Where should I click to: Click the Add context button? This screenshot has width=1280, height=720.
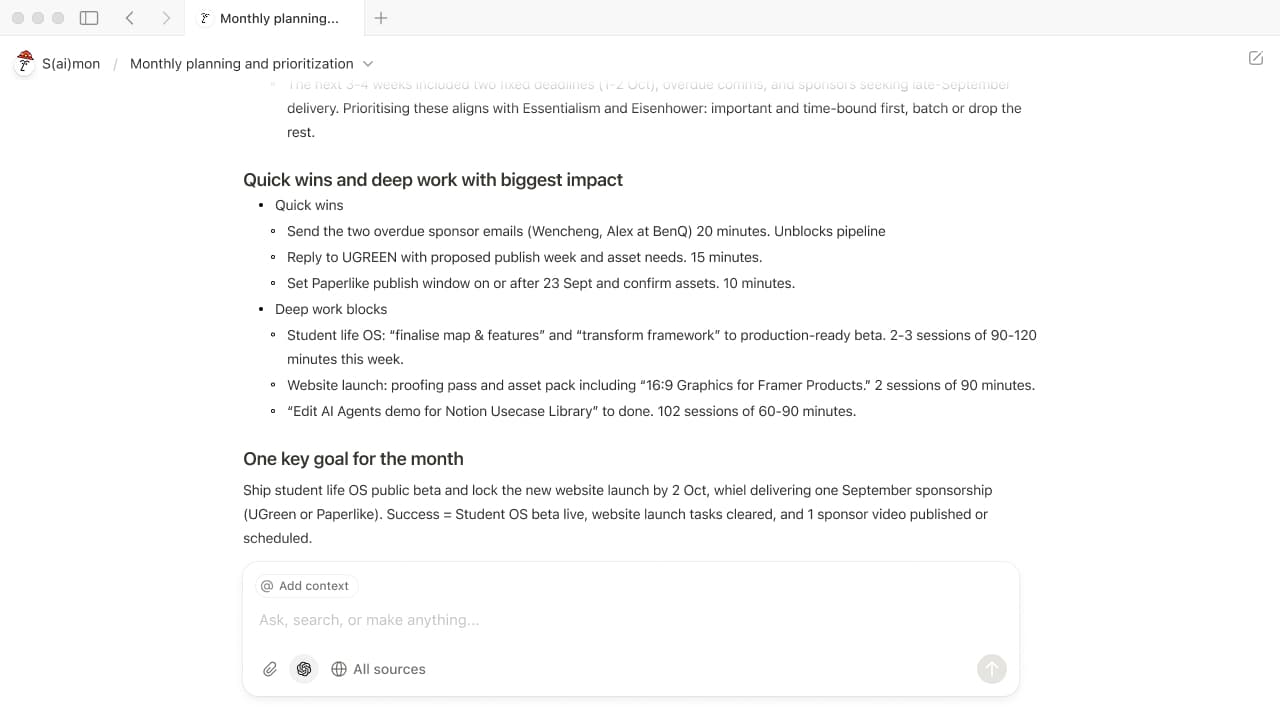(x=304, y=586)
